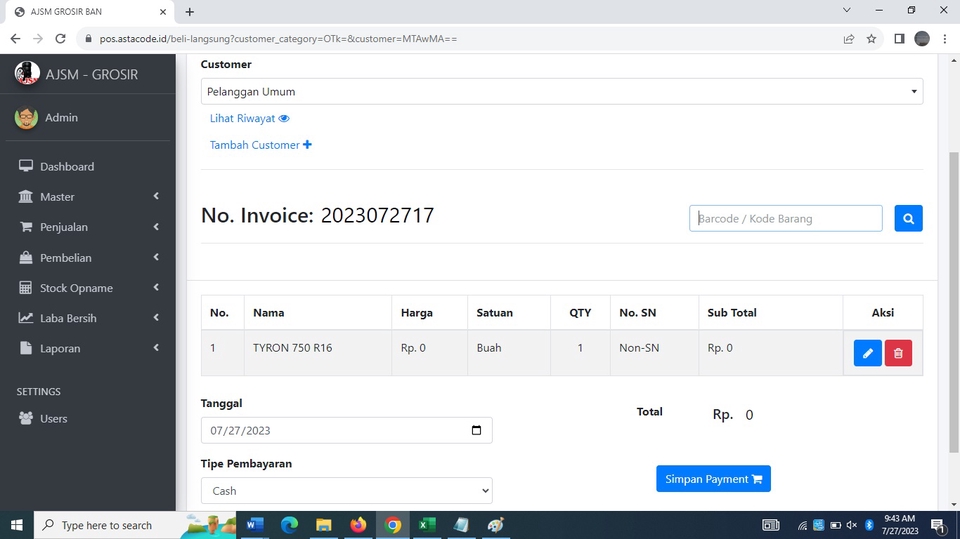The image size is (960, 539).
Task: Focus the Barcode / Kode Barang field
Action: pyautogui.click(x=786, y=219)
